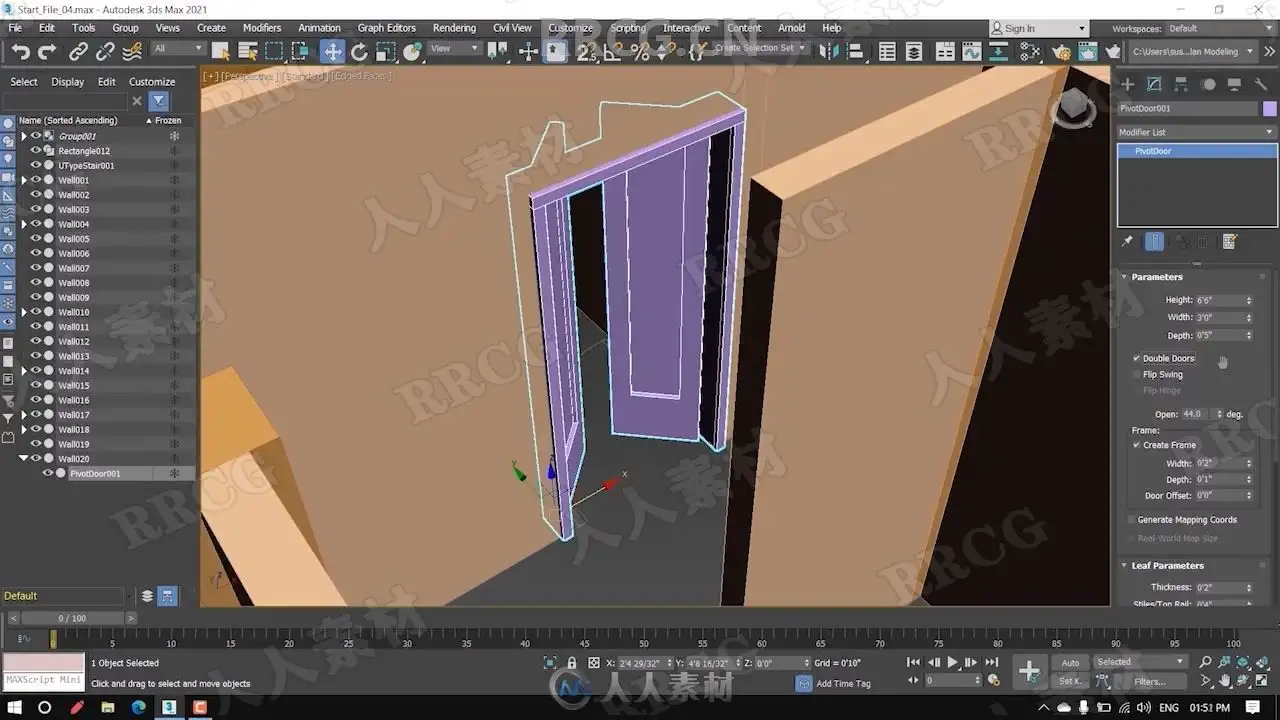Open the Utilities wrench tab

tap(1261, 85)
